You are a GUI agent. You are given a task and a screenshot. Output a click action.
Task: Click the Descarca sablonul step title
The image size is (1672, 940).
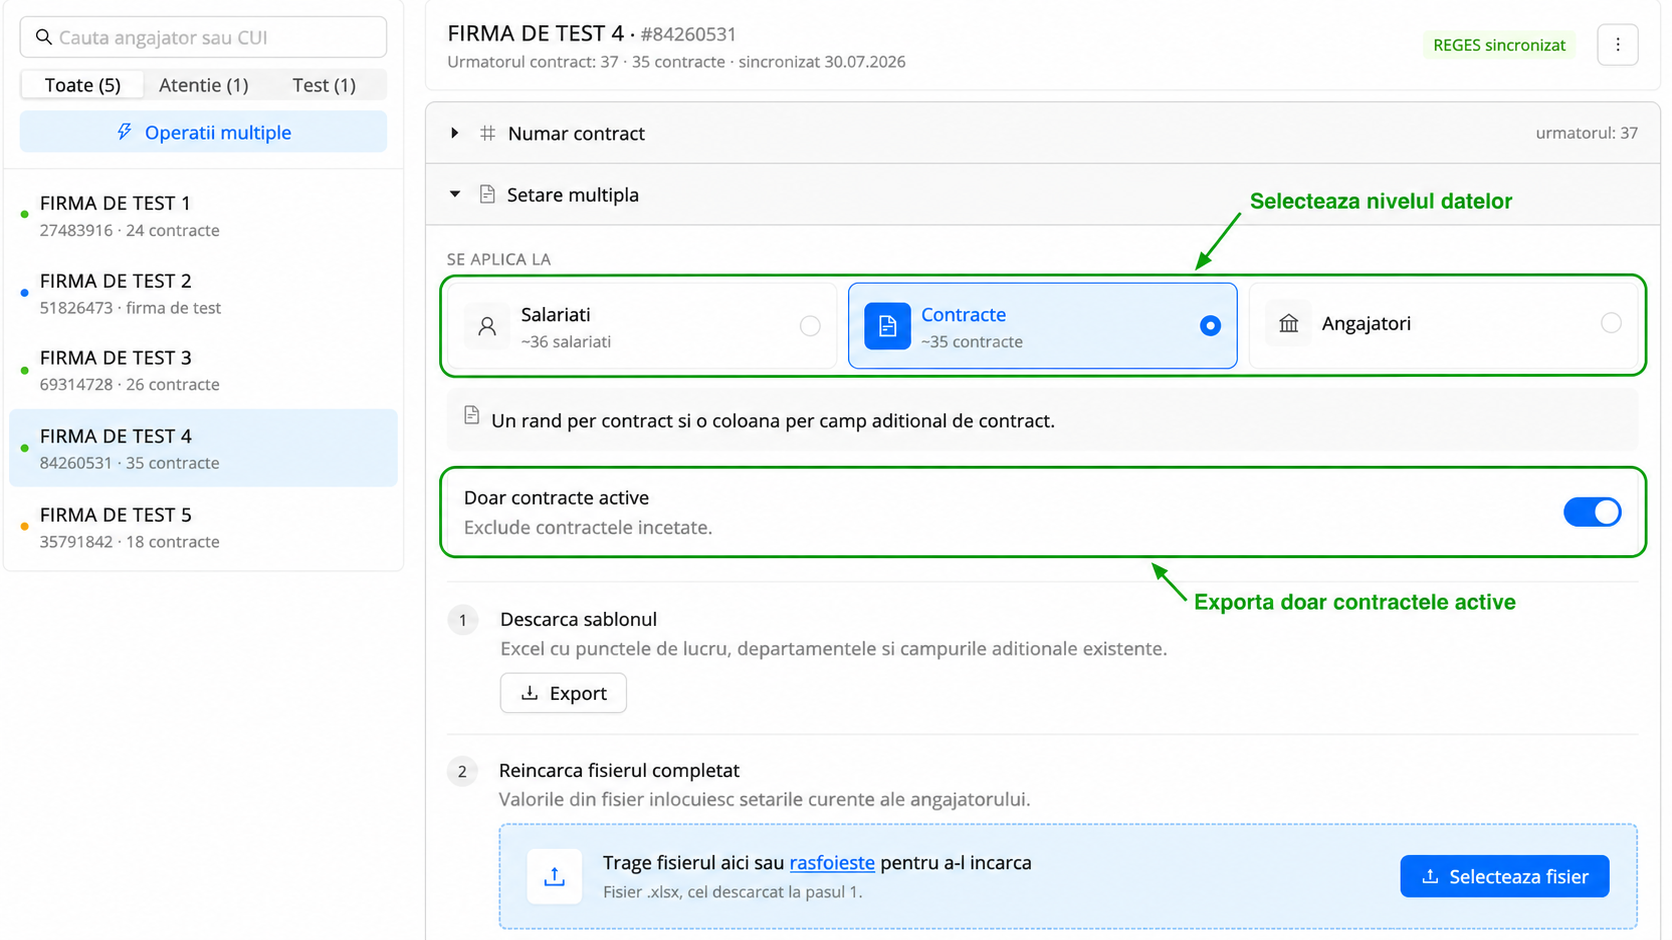[578, 619]
